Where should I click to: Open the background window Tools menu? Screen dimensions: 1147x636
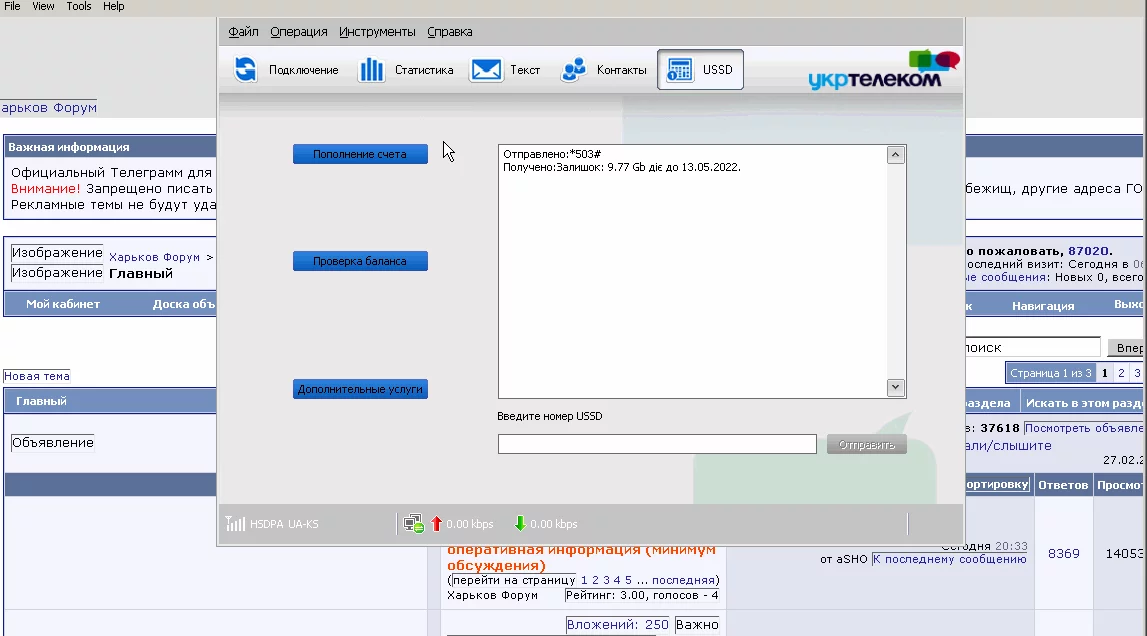pos(79,7)
